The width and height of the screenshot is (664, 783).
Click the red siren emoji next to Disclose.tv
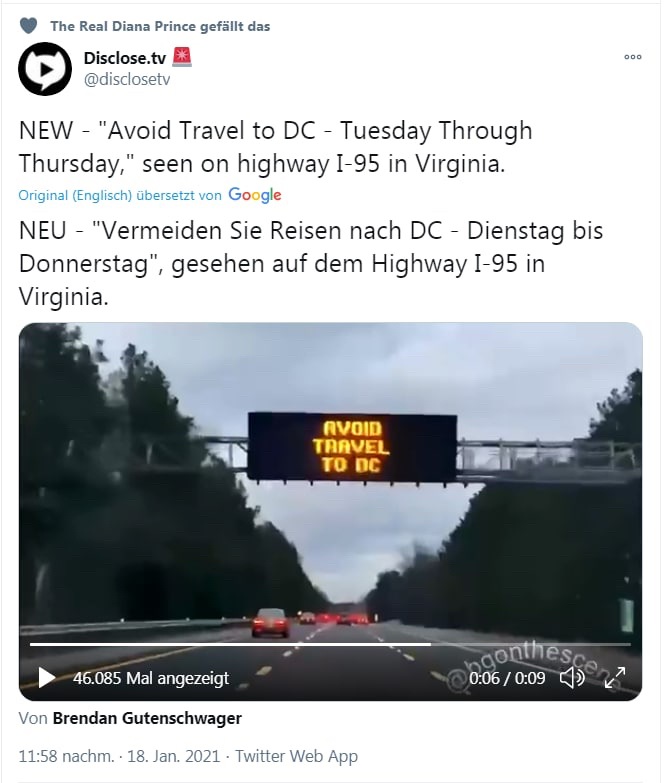point(182,57)
